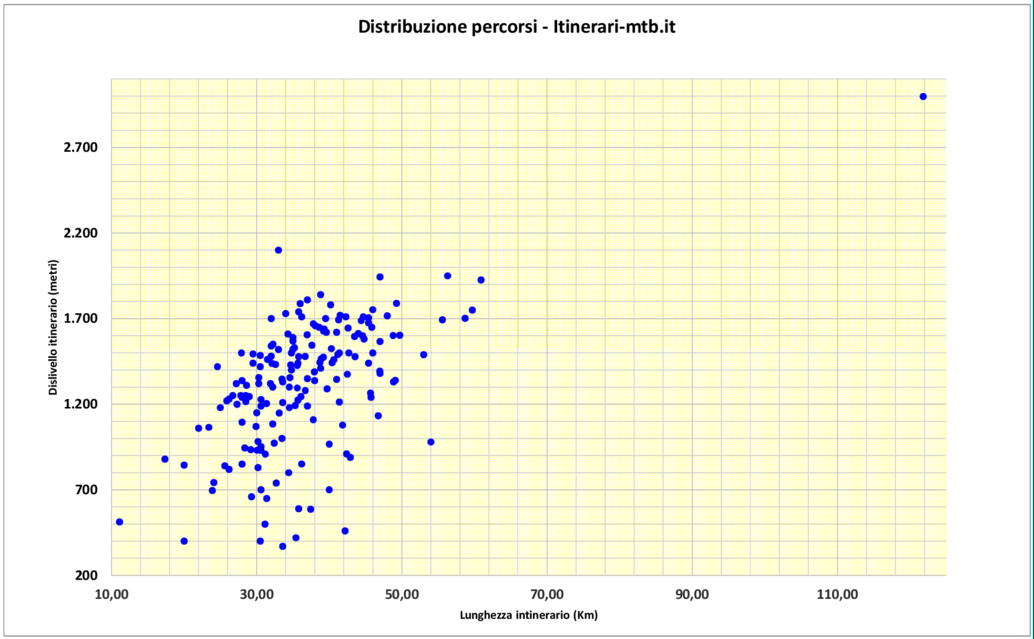Select the 1.200 vertical axis label

80,404
